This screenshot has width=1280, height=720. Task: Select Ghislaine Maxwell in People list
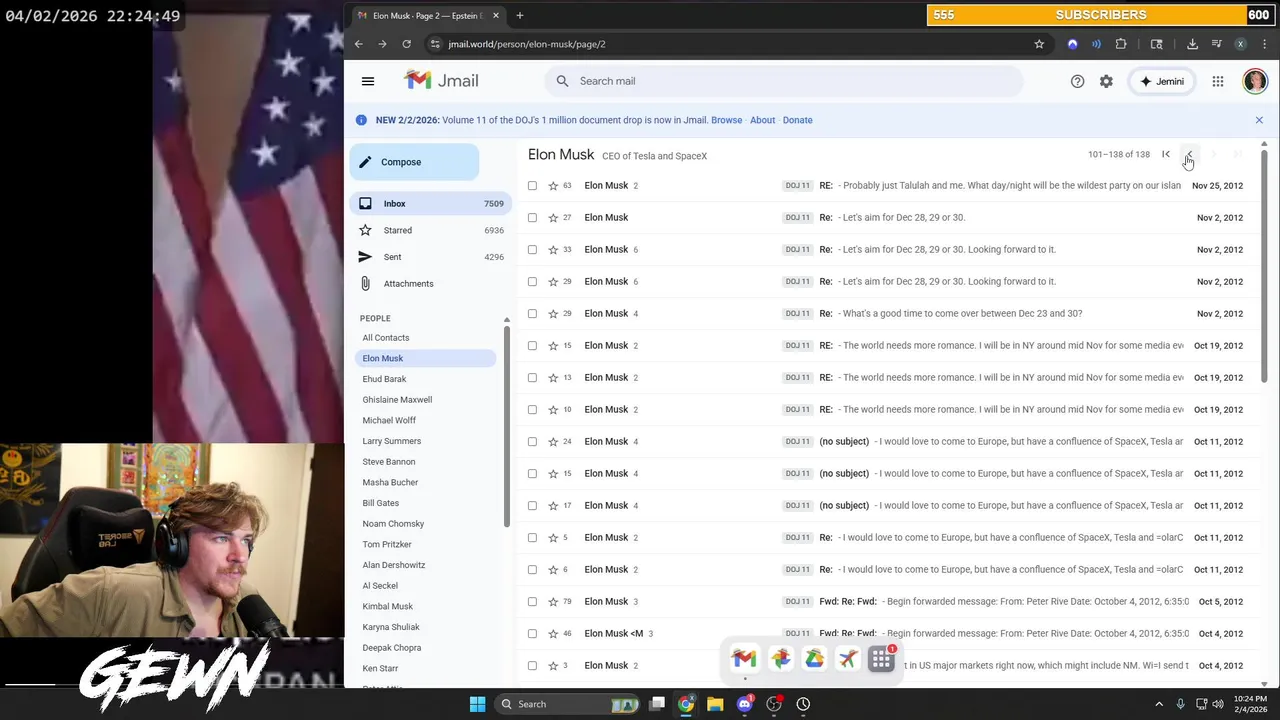coord(397,400)
